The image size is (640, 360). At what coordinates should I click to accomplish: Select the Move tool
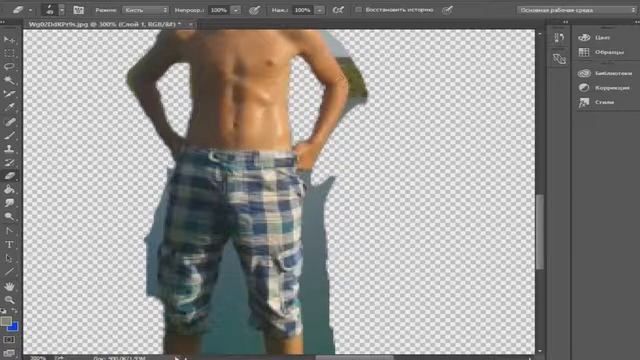pos(9,40)
